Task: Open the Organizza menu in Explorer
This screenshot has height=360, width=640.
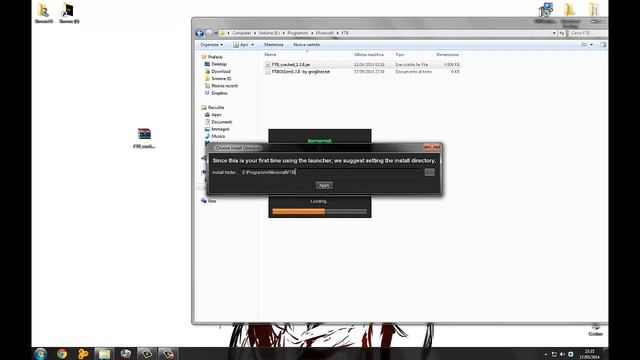Action: tap(211, 44)
